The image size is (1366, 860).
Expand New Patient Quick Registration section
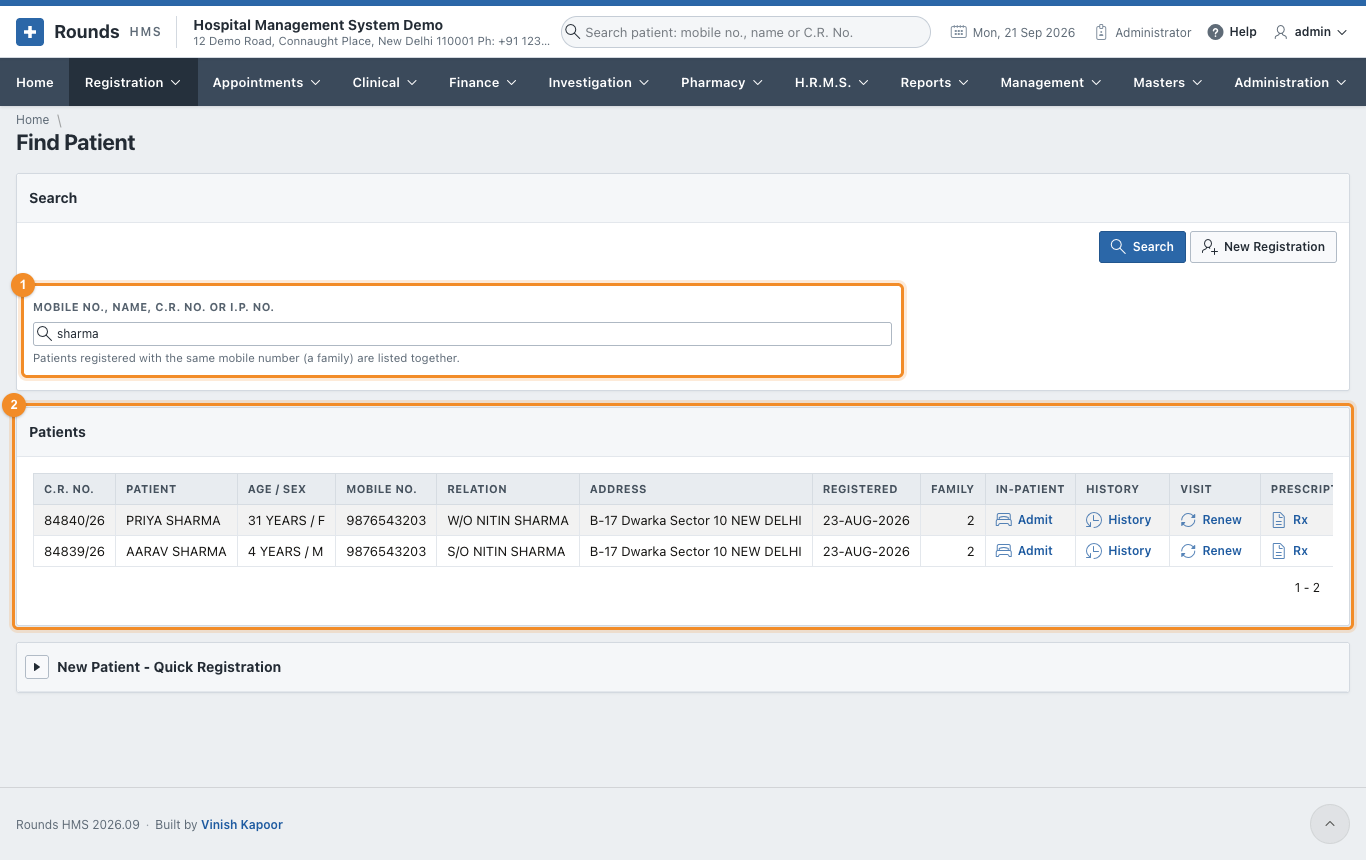37,667
